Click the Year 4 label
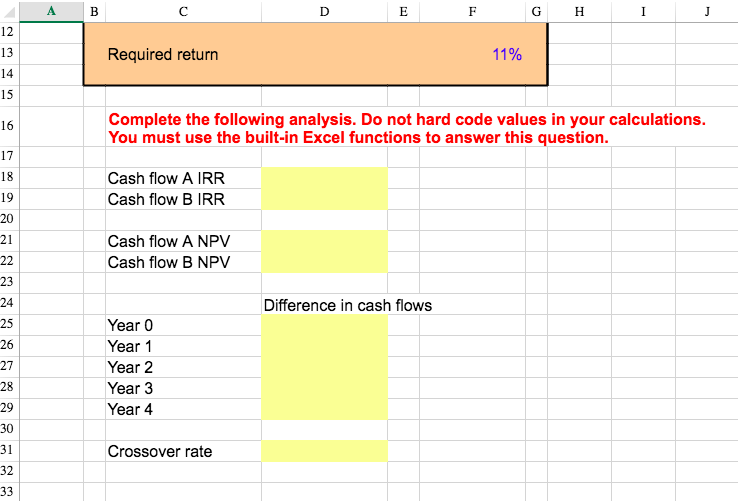The height and width of the screenshot is (501, 738). pyautogui.click(x=130, y=409)
